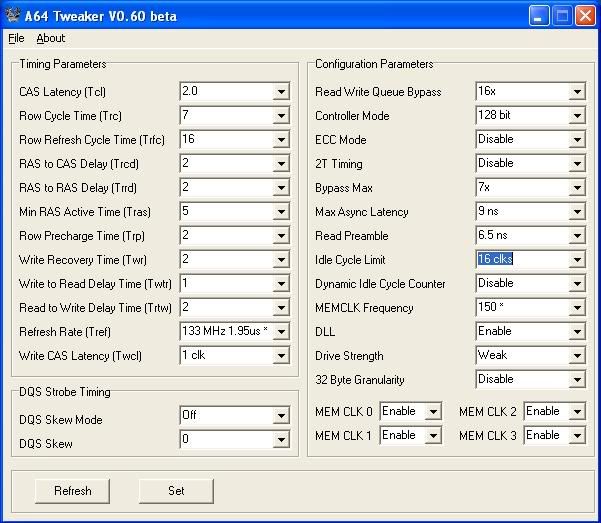This screenshot has height=523, width=601.
Task: Open the MEM CLK 0 dropdown
Action: pyautogui.click(x=434, y=412)
